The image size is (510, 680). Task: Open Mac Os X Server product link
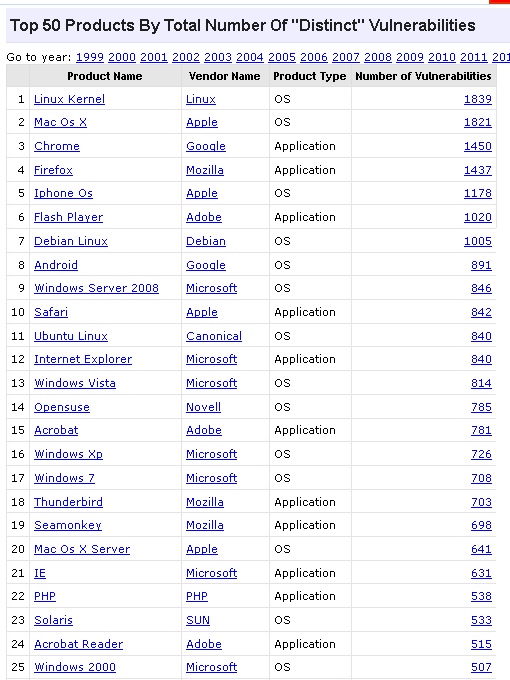point(82,549)
